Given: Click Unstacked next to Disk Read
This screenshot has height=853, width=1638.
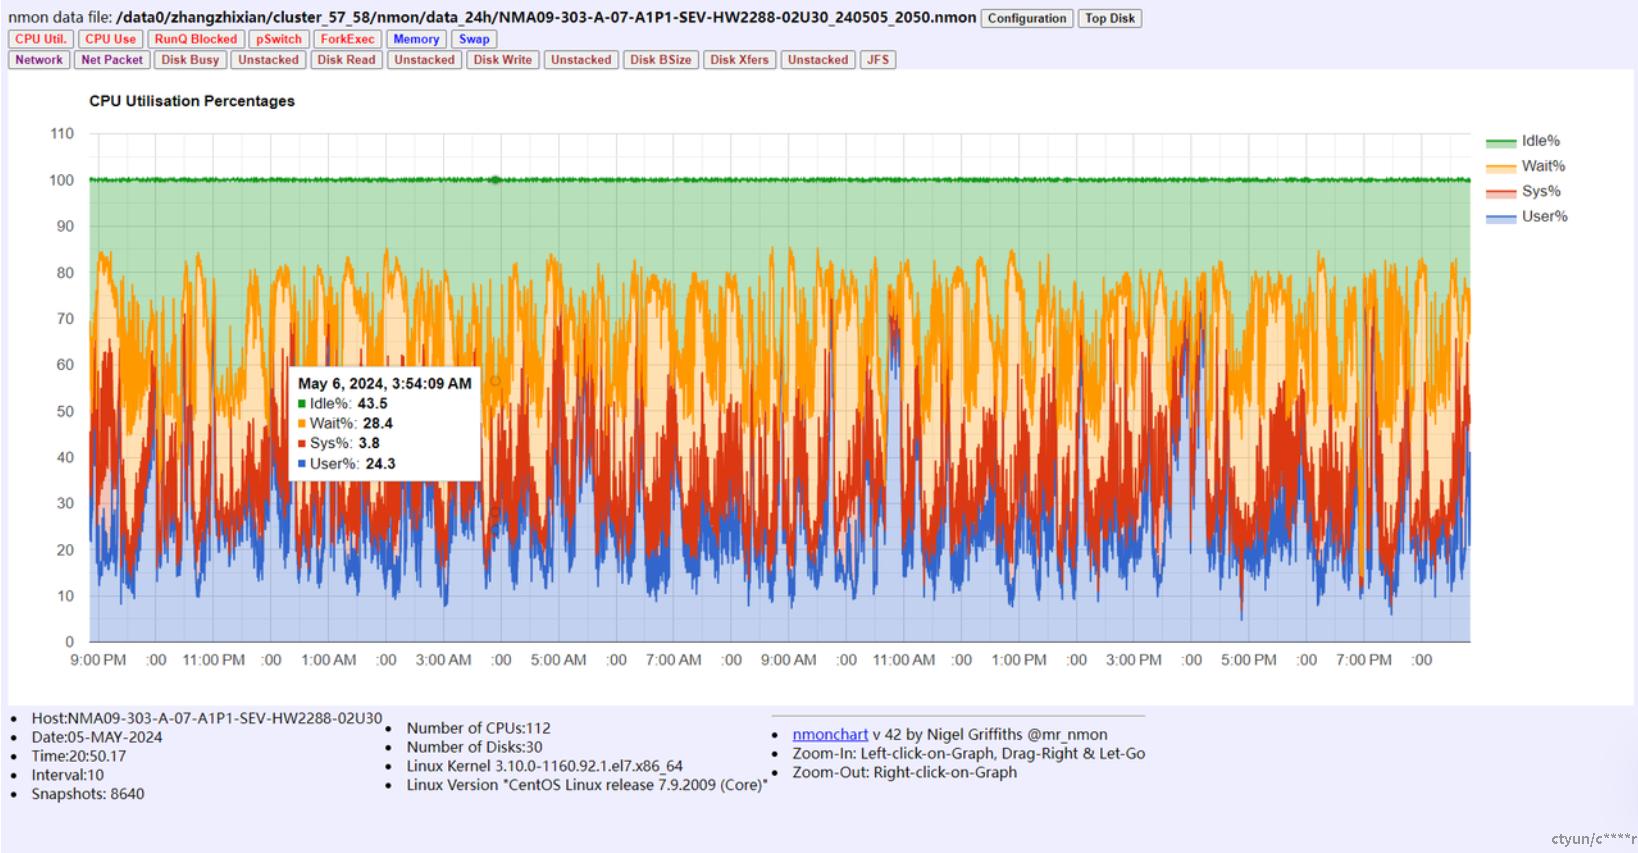Looking at the screenshot, I should tap(424, 60).
